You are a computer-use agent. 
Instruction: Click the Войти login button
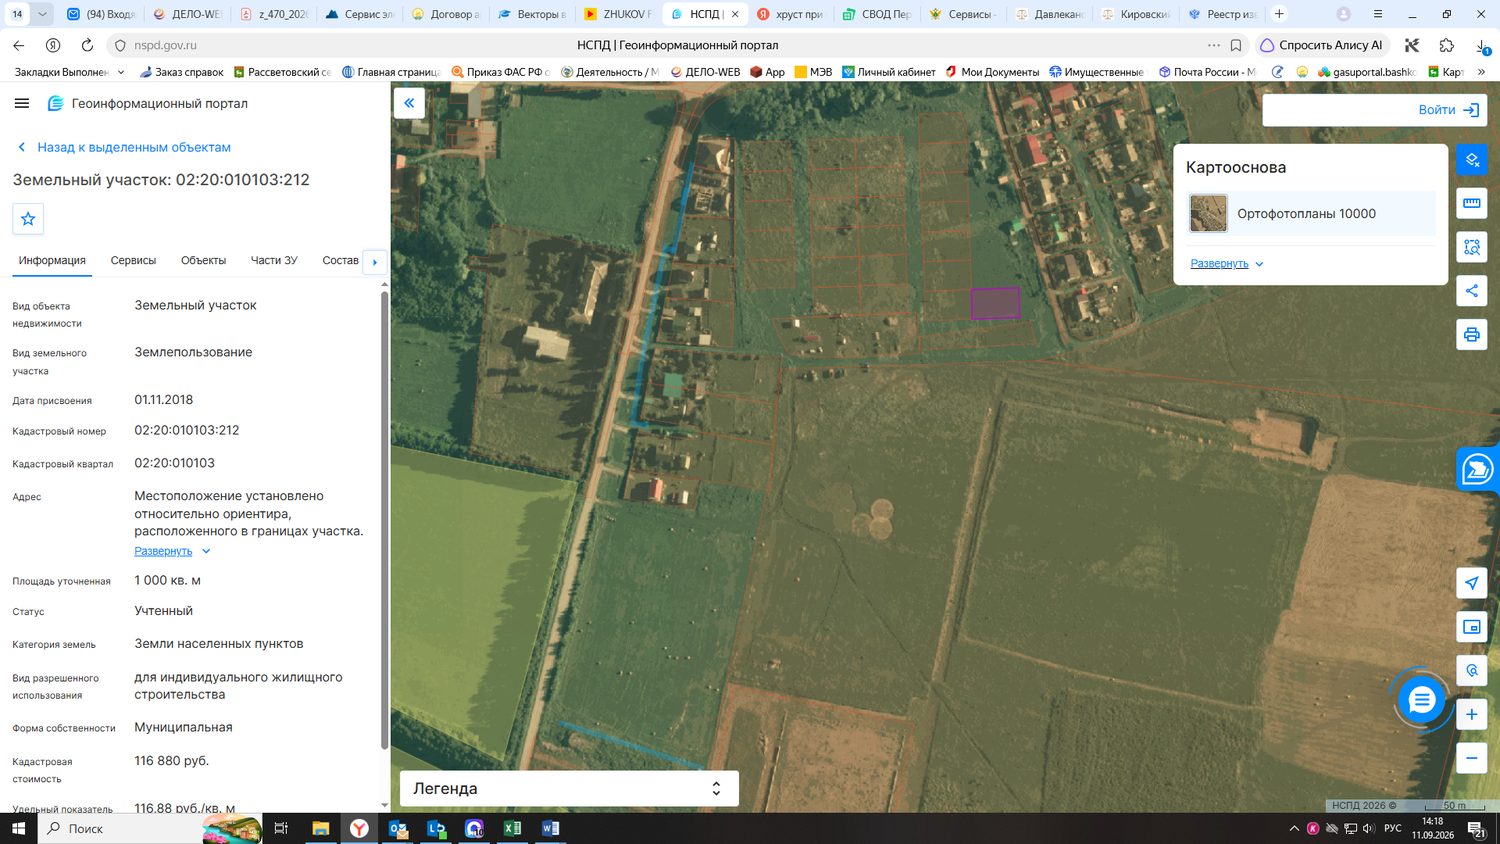(1448, 110)
